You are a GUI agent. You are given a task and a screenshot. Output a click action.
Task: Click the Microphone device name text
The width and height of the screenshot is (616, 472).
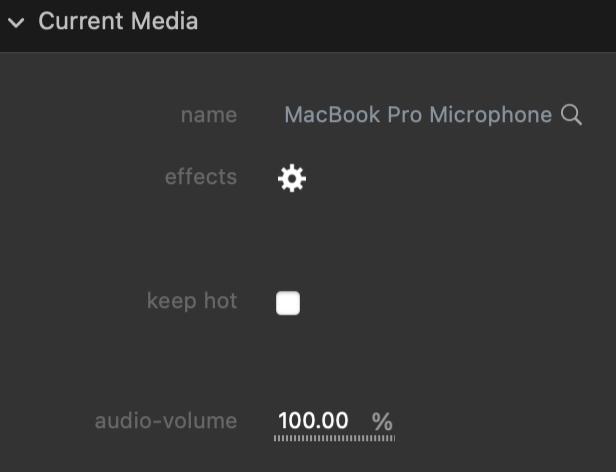coord(490,115)
